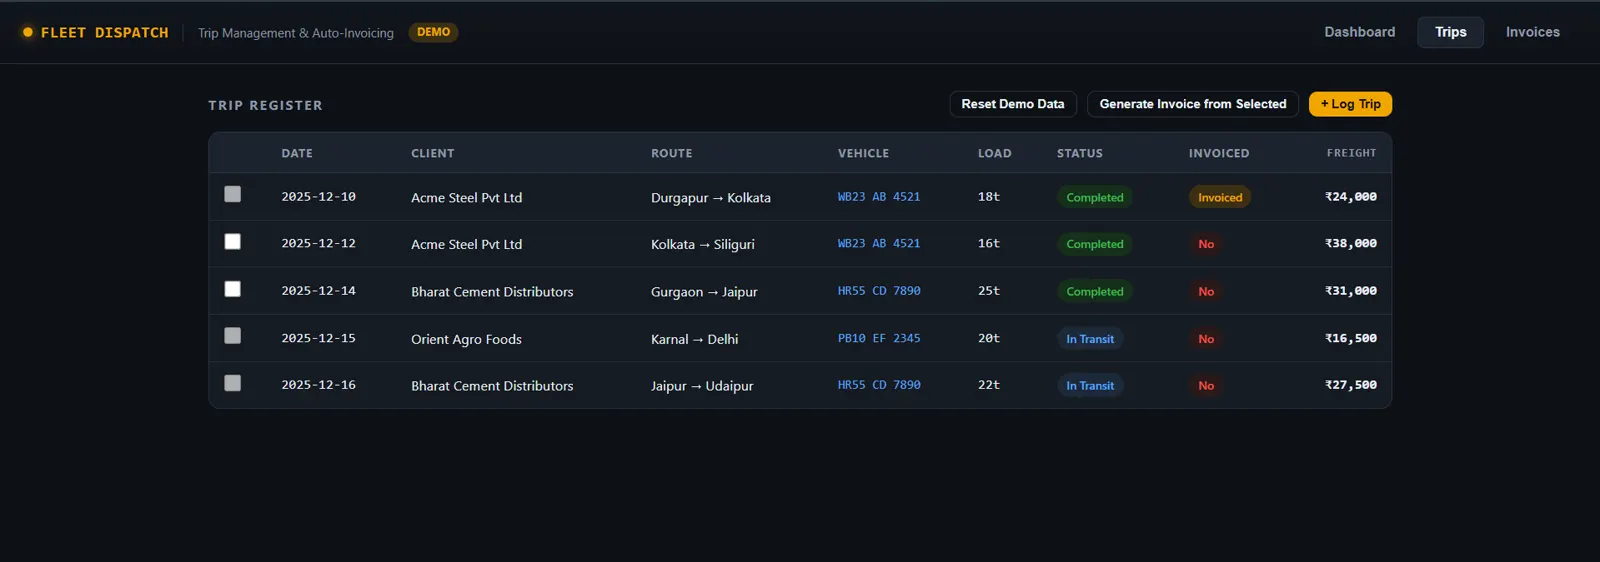Click the FREIGHT column header
This screenshot has height=562, width=1600.
tap(1352, 153)
